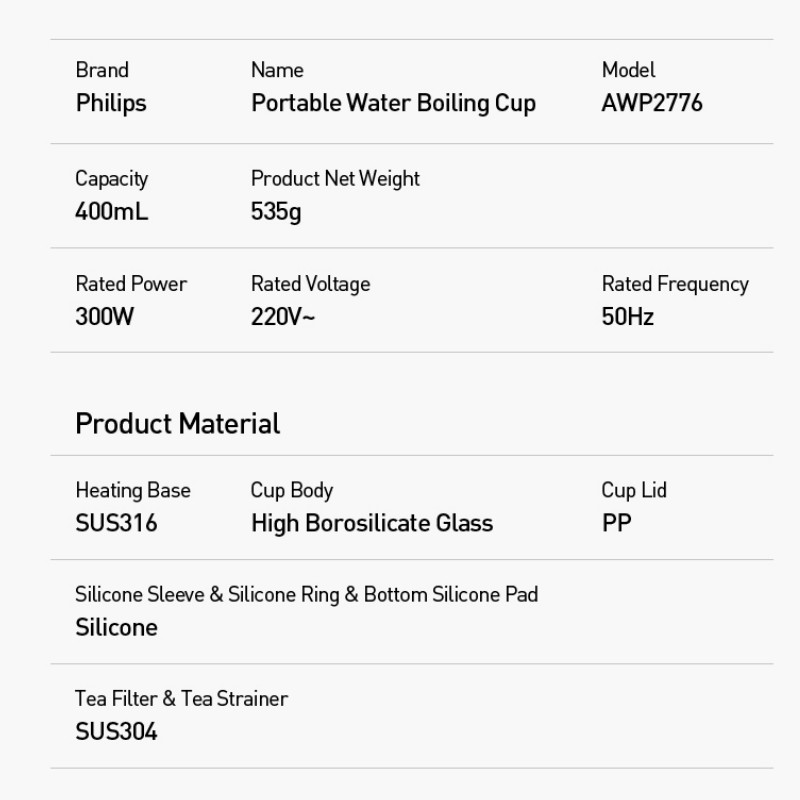The height and width of the screenshot is (800, 800).
Task: Click the Silicone material value
Action: (x=117, y=628)
